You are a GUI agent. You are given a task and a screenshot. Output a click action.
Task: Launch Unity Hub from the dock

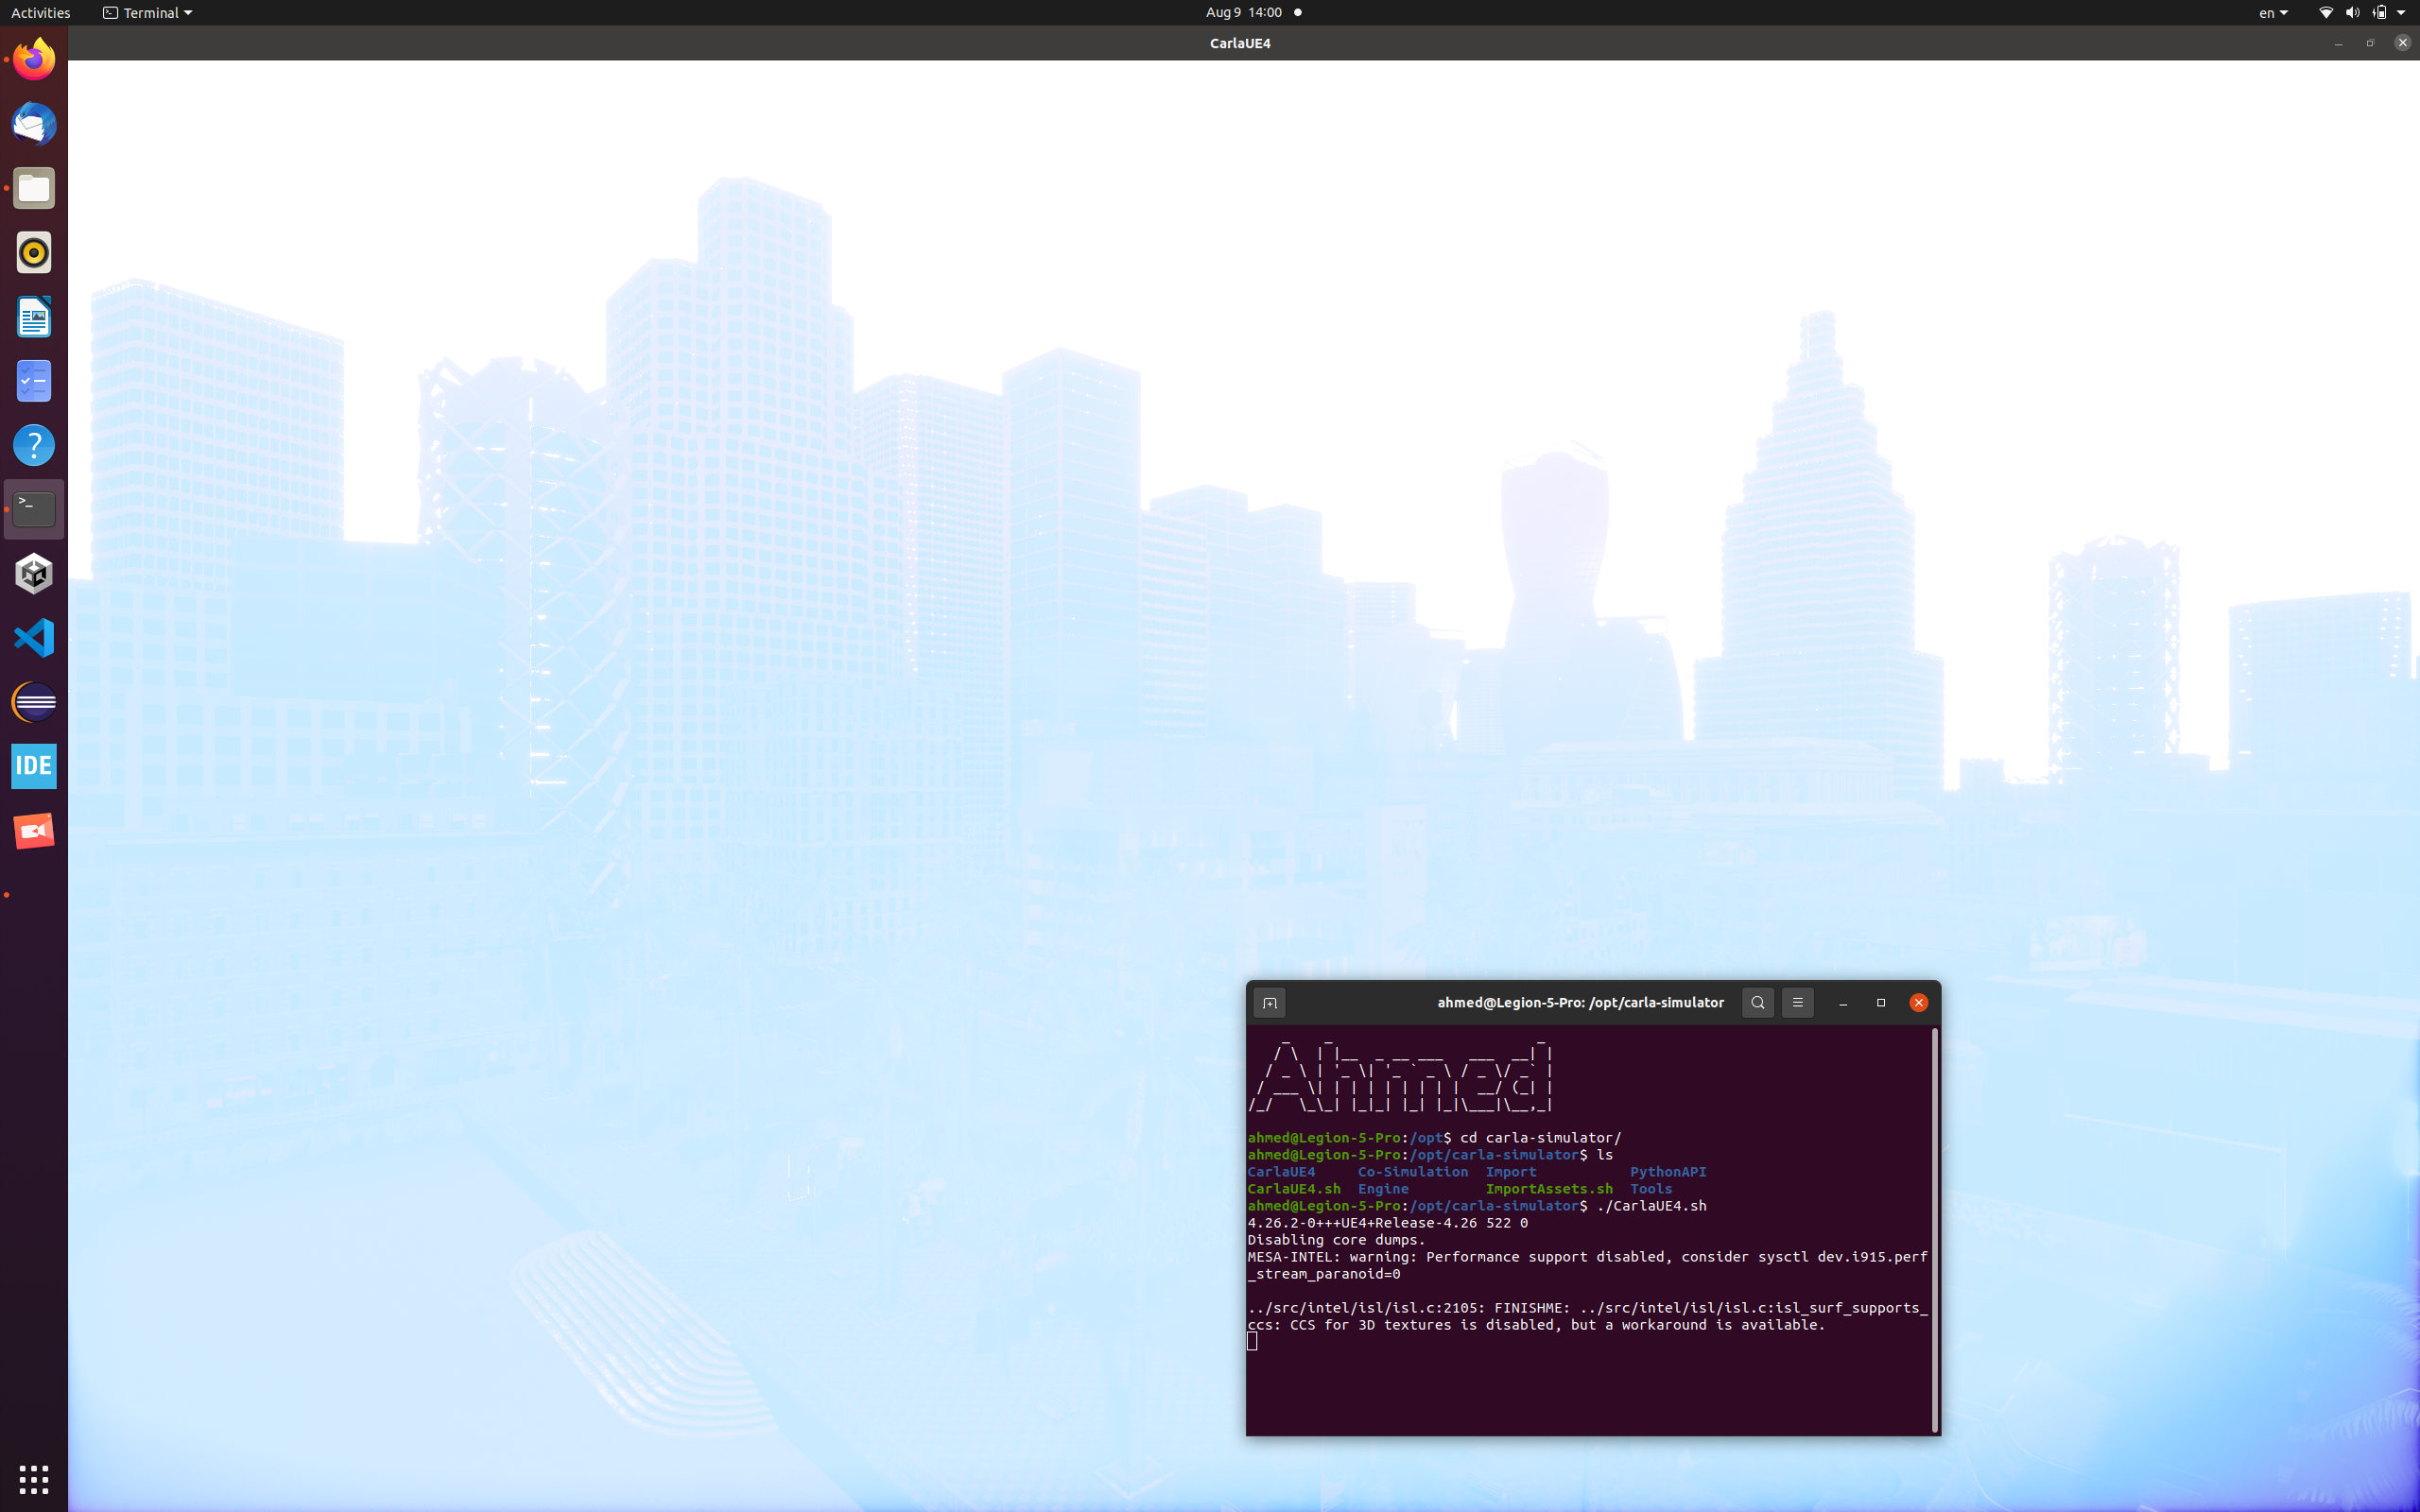[x=34, y=573]
